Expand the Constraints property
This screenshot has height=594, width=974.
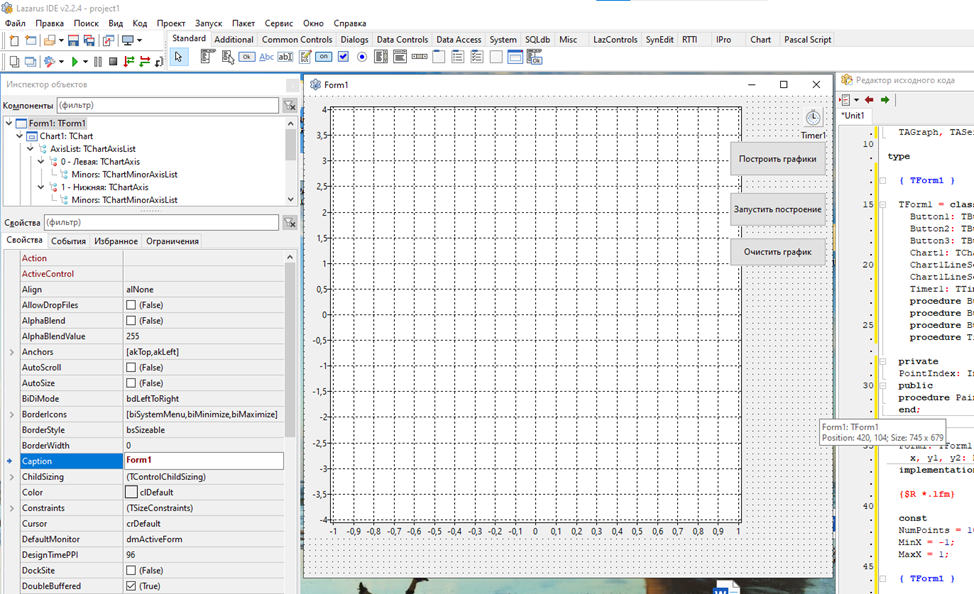point(11,508)
